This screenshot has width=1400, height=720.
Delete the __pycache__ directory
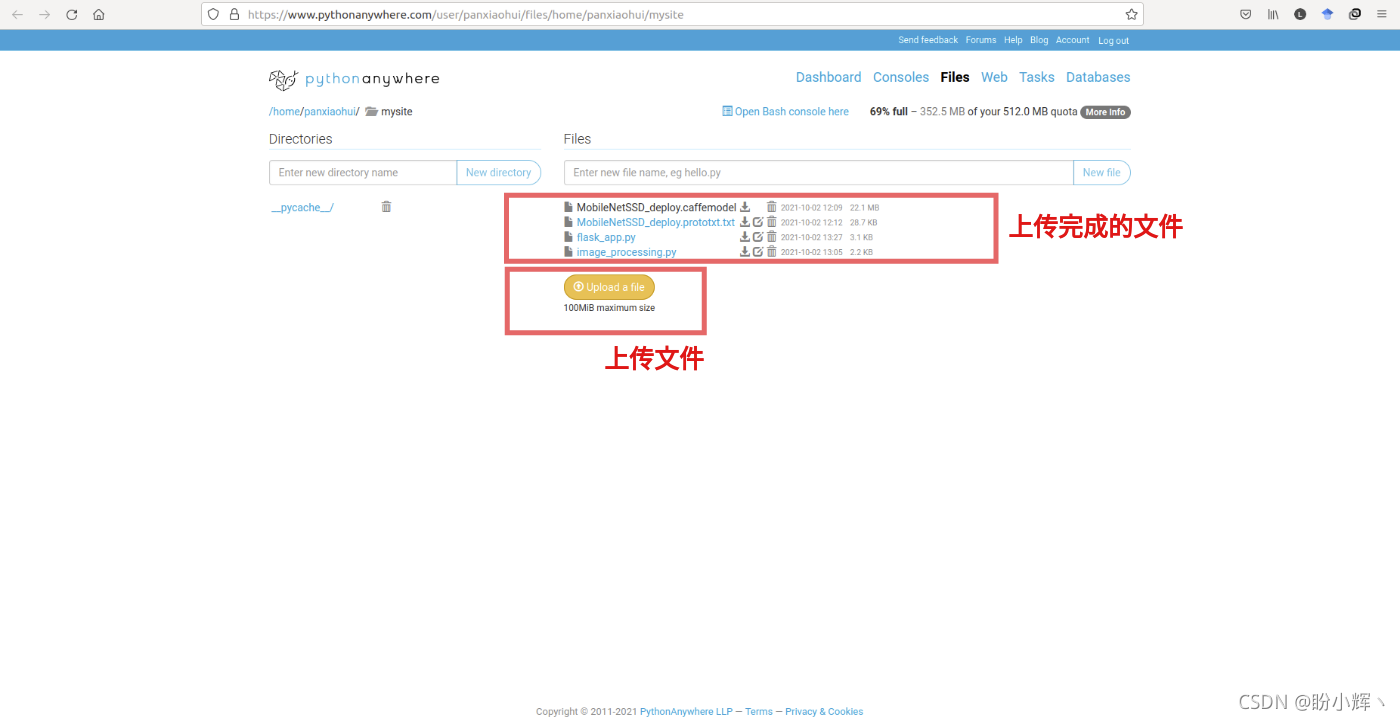(386, 207)
